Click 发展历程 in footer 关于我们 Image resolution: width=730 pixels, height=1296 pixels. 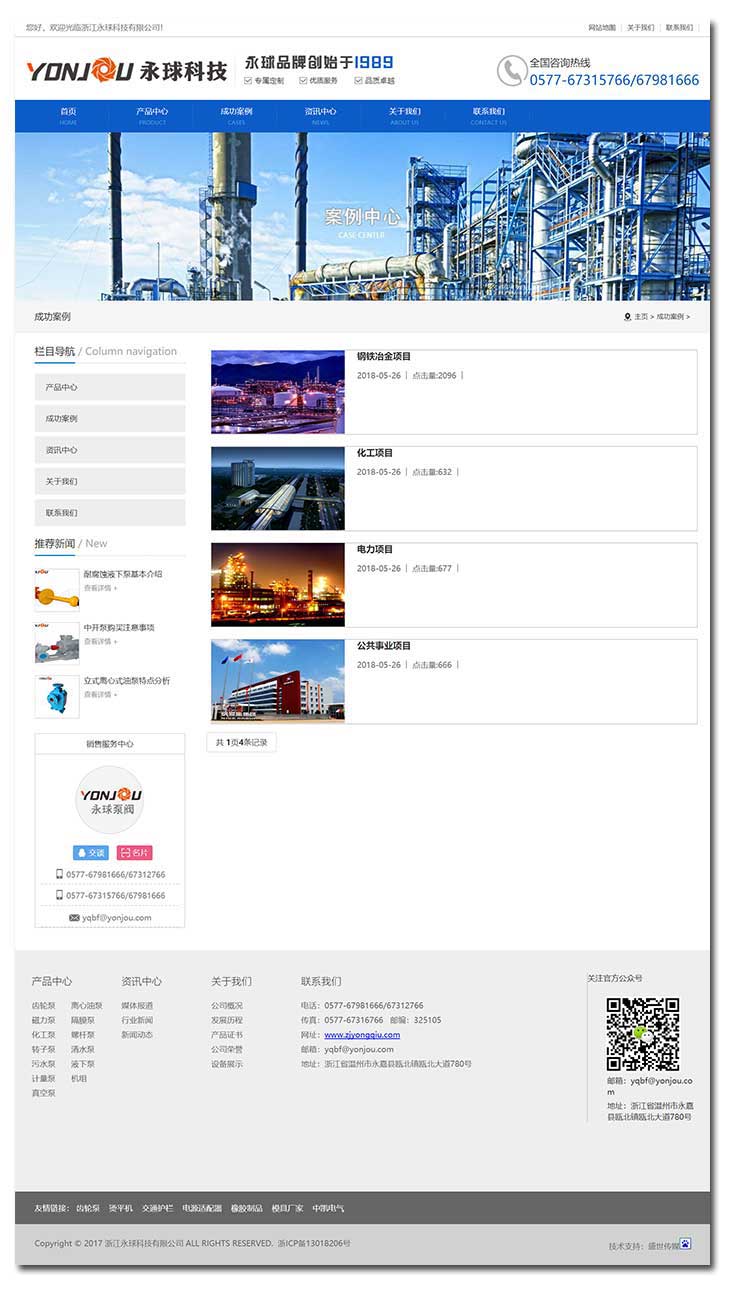(227, 1020)
